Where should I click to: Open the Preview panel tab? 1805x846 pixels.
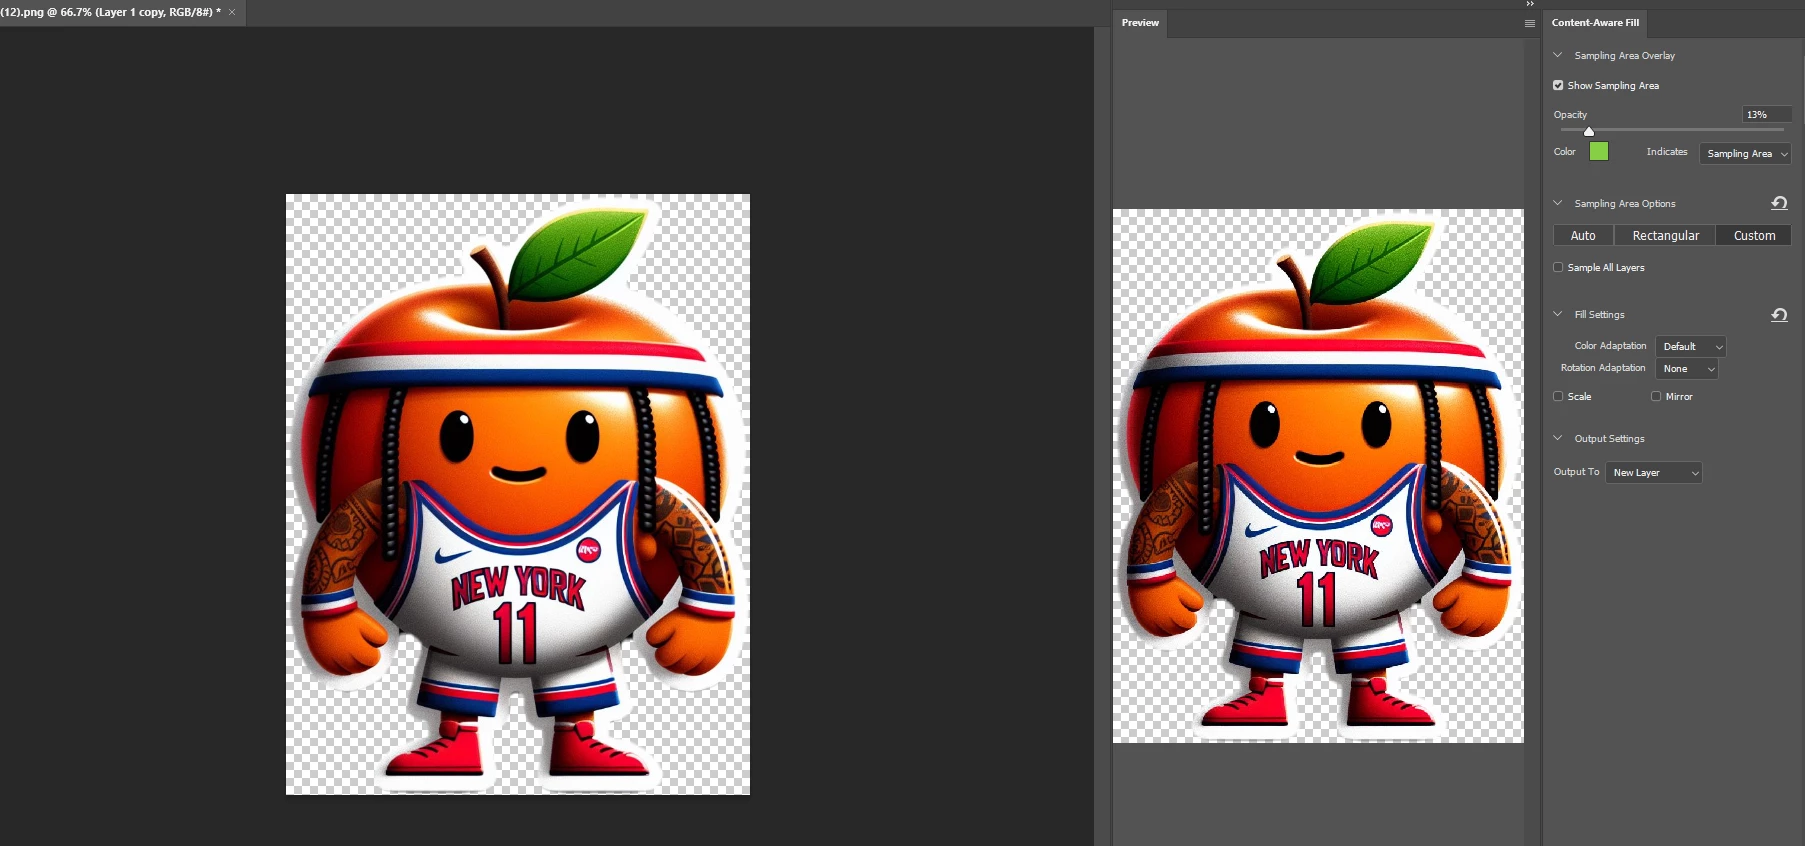pyautogui.click(x=1140, y=23)
